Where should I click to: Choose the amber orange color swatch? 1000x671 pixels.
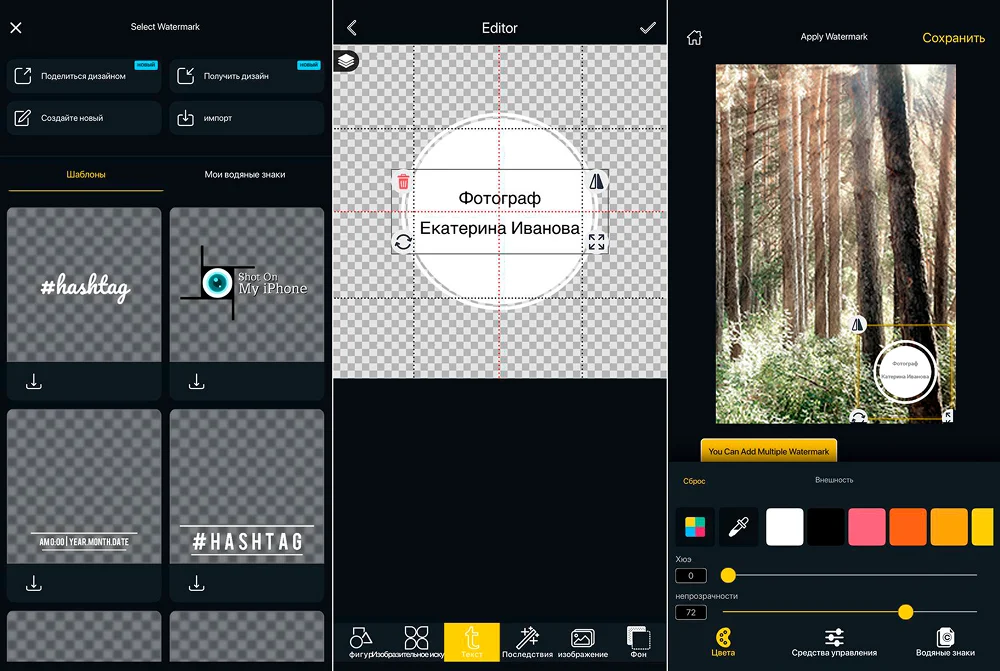[949, 527]
